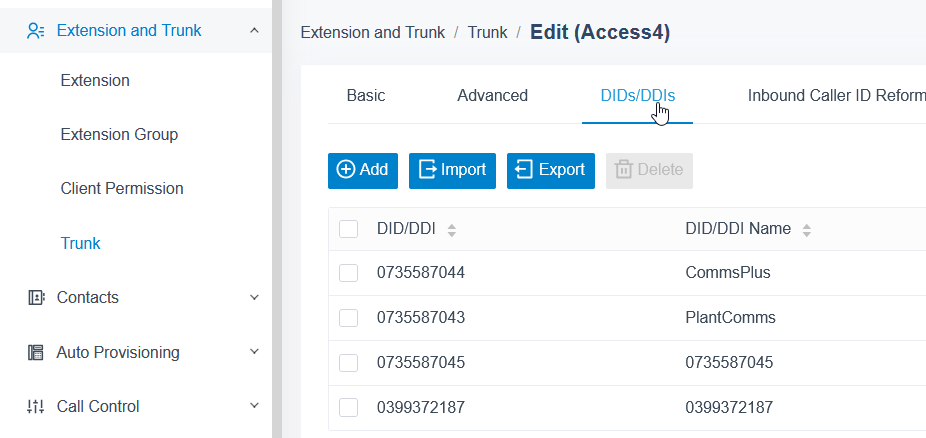Click the greyed-out Delete button
The image size is (926, 438).
coord(649,171)
